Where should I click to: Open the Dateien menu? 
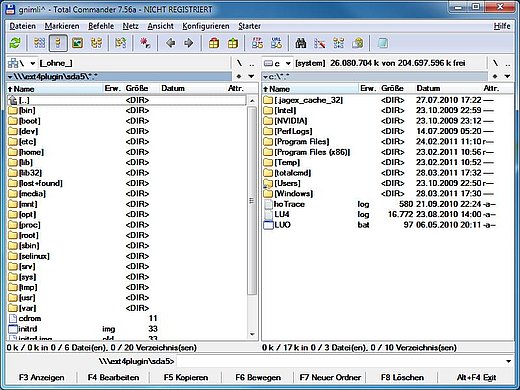tap(22, 26)
